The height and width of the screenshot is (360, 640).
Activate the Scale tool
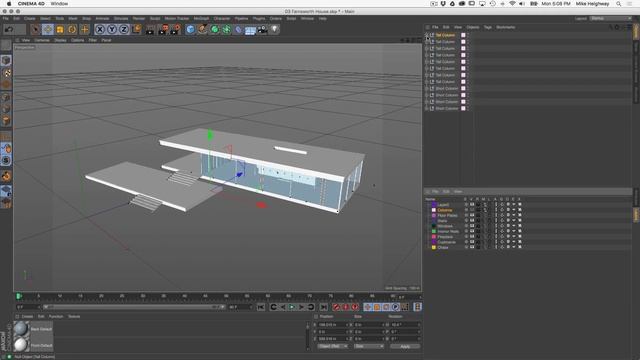pyautogui.click(x=60, y=29)
